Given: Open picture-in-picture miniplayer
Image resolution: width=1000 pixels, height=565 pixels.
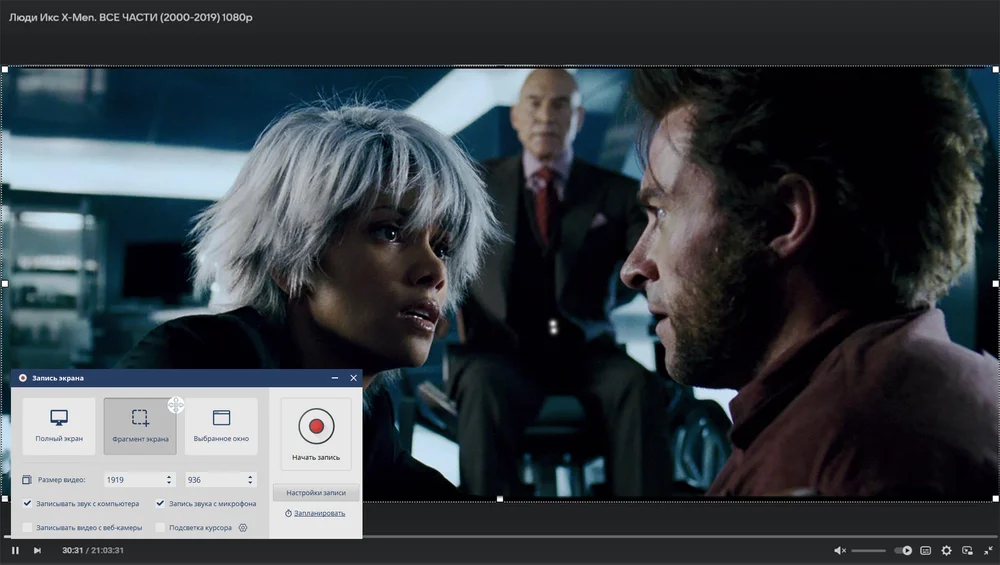Looking at the screenshot, I should pyautogui.click(x=967, y=551).
